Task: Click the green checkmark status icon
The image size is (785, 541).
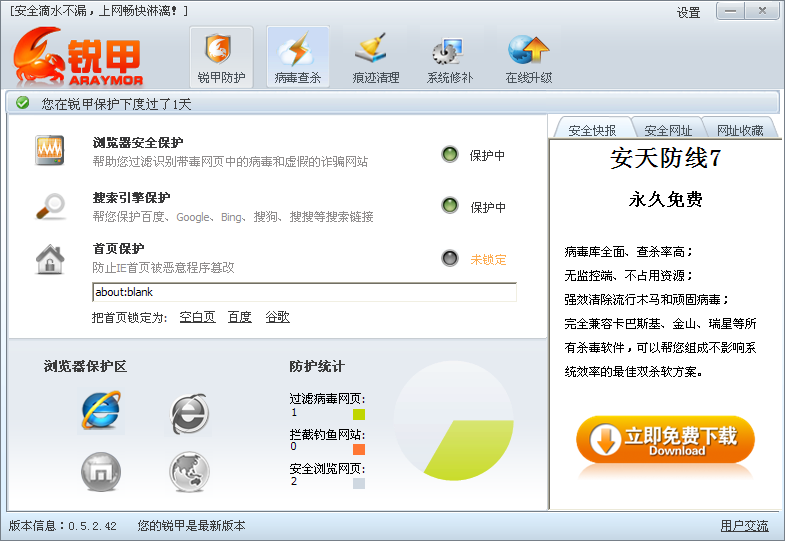Action: 23,103
